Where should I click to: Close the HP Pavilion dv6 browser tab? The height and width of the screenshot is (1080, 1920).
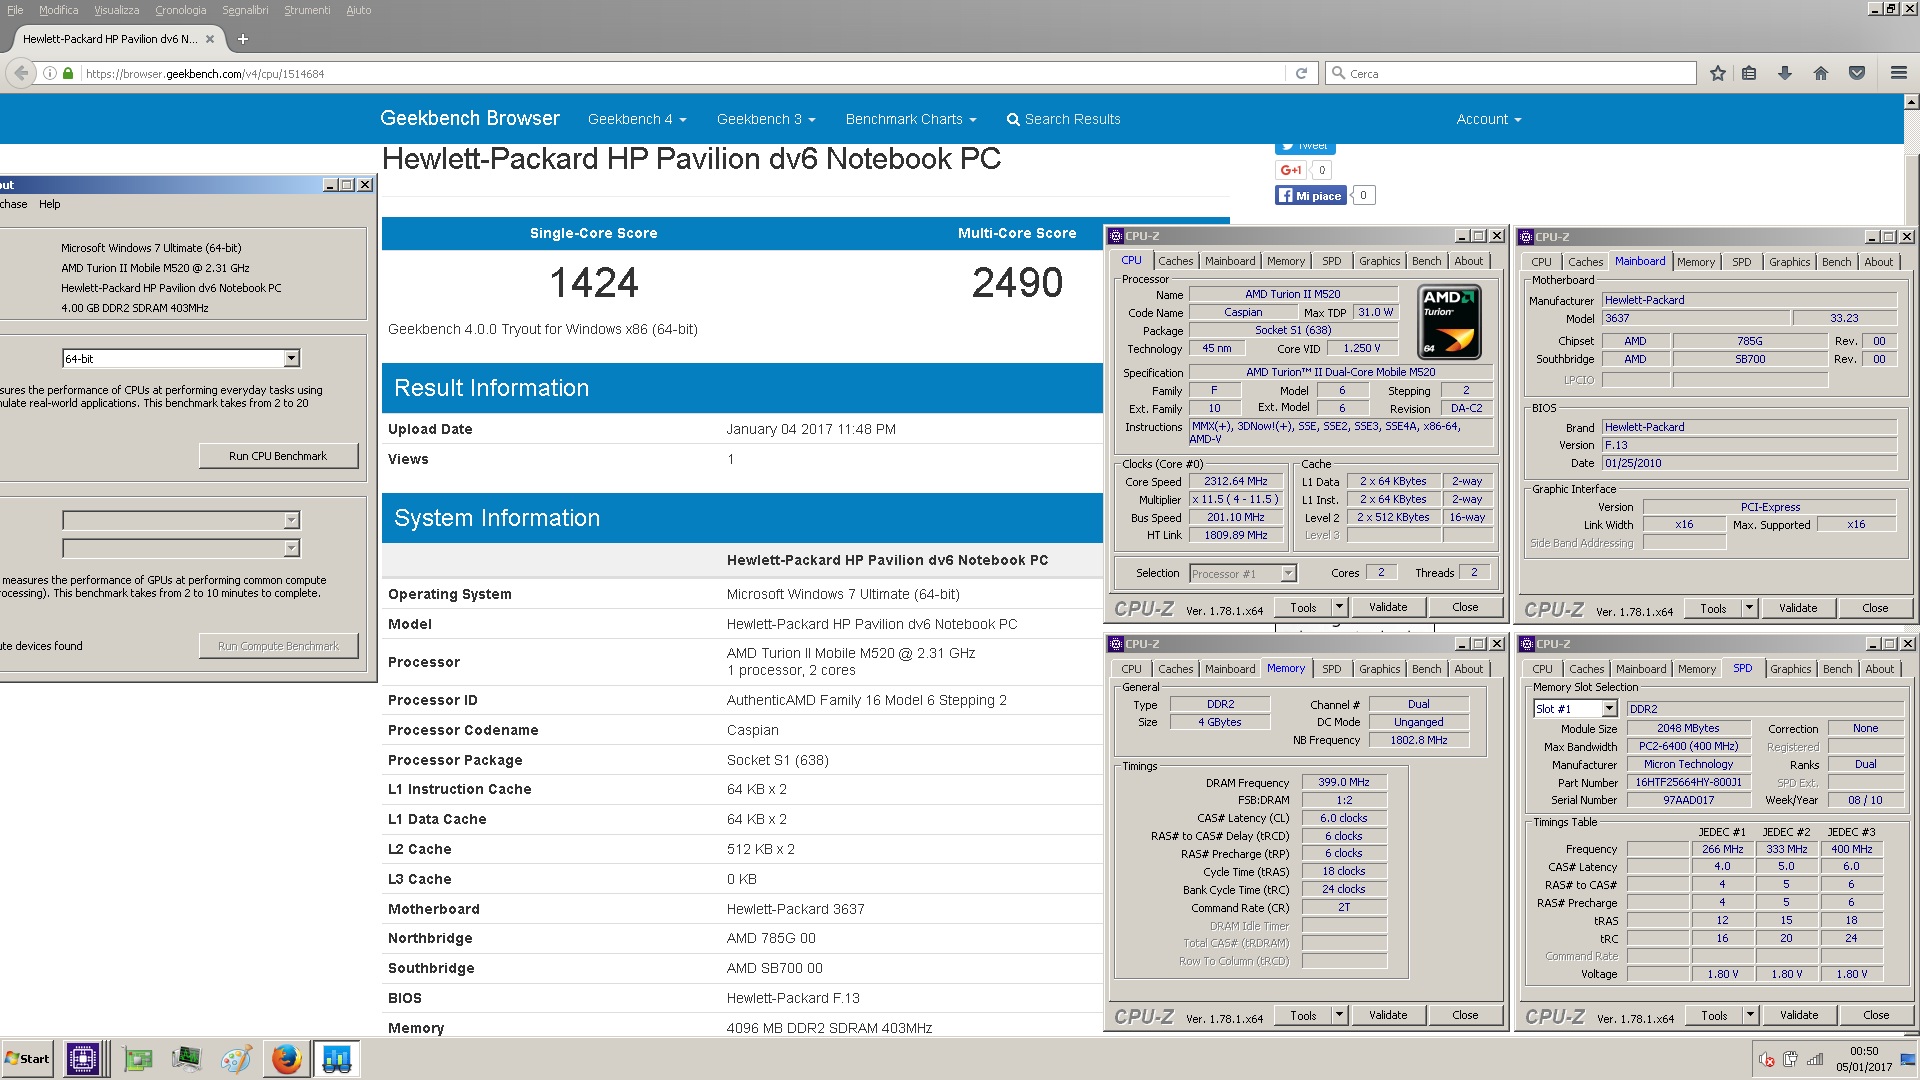[210, 39]
